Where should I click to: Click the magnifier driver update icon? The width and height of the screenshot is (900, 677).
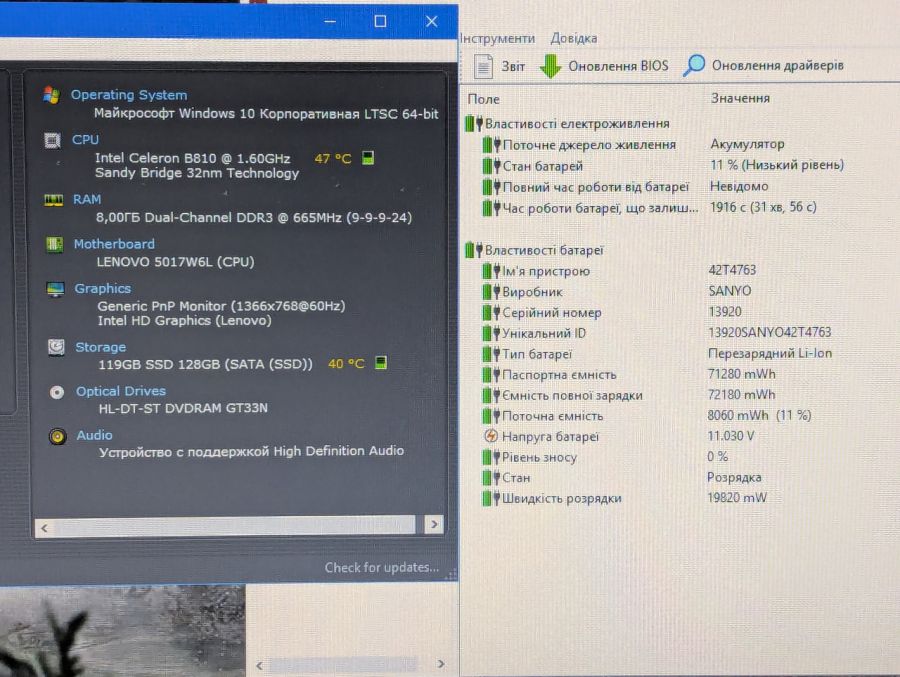pyautogui.click(x=694, y=65)
